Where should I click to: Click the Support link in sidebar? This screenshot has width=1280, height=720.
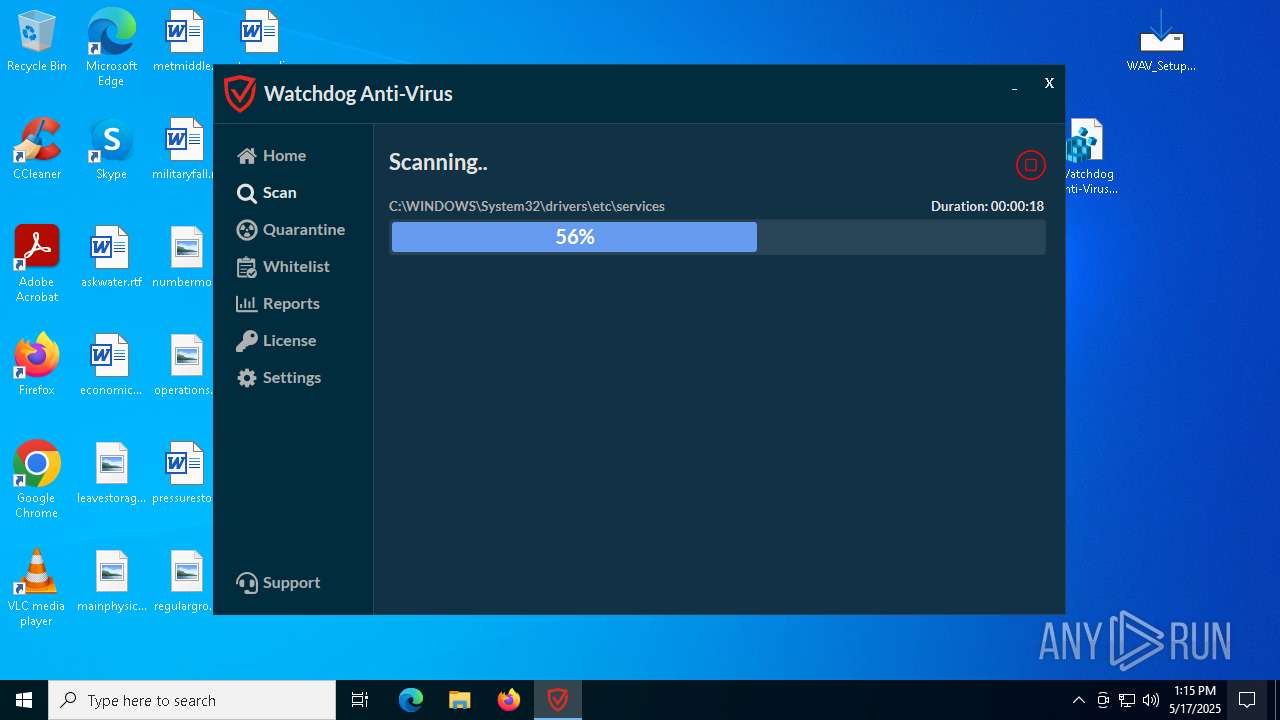(x=278, y=583)
